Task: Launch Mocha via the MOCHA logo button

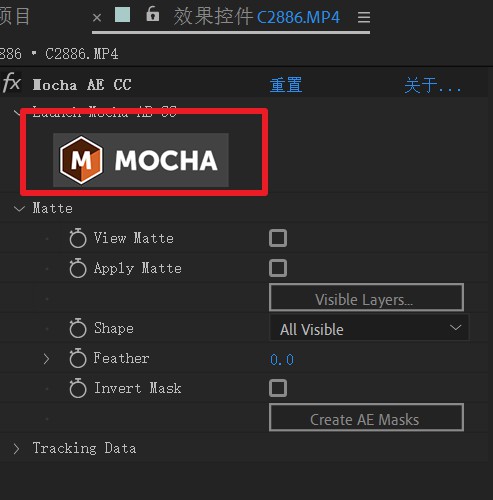Action: click(x=141, y=160)
